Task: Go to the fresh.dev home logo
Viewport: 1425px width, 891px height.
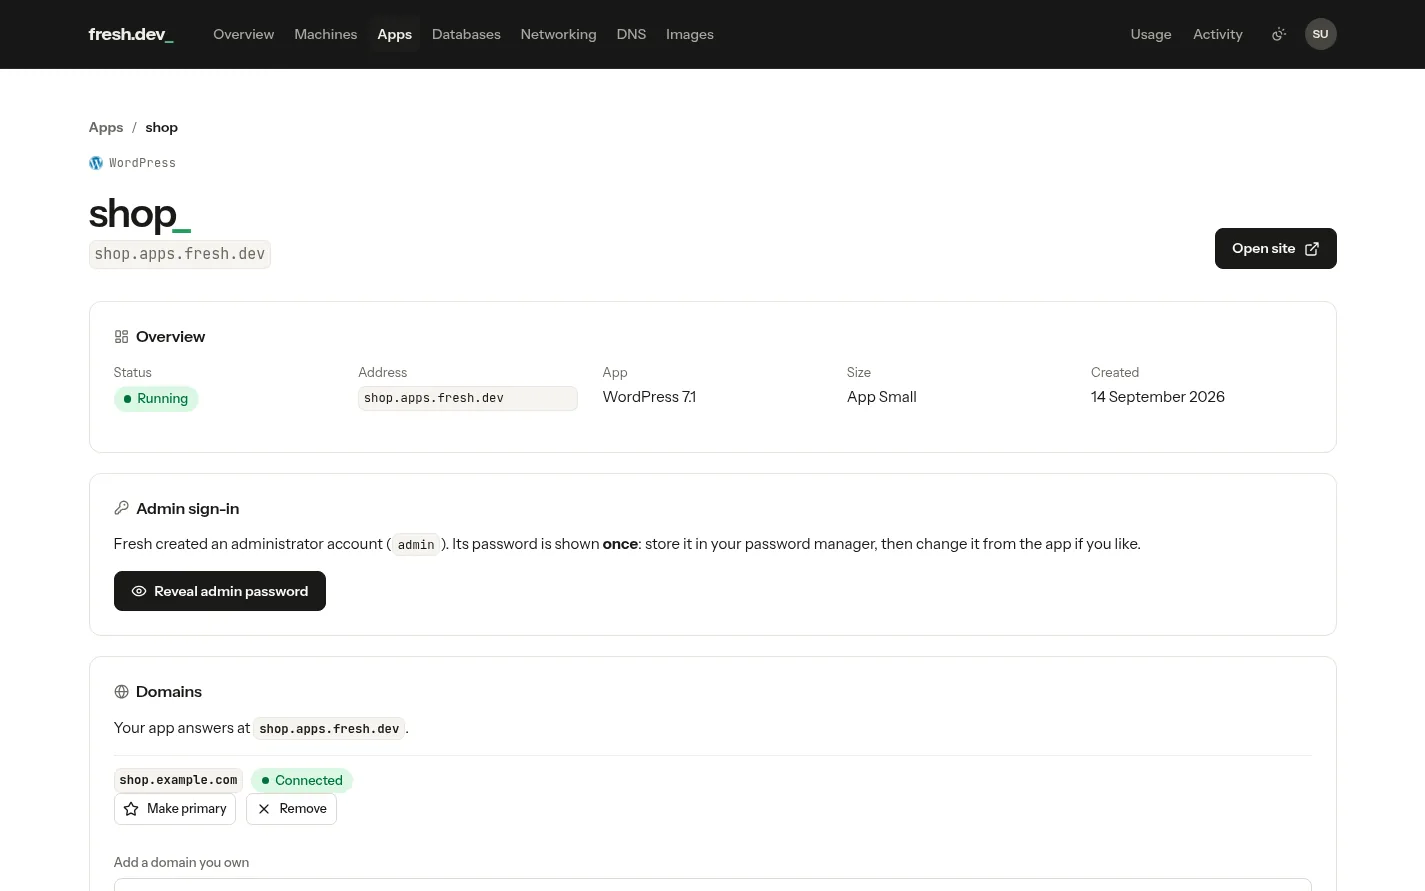Action: click(131, 34)
